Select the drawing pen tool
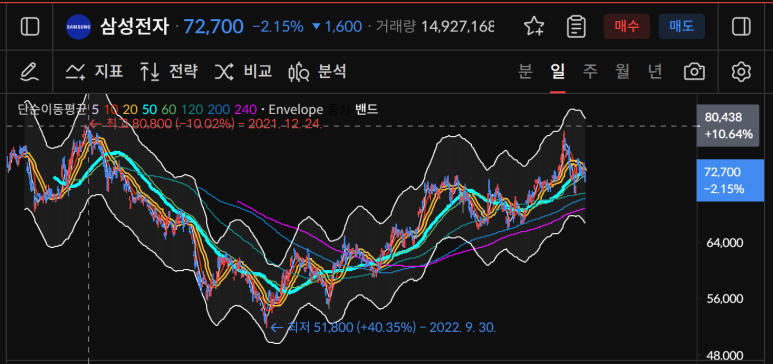 click(30, 72)
